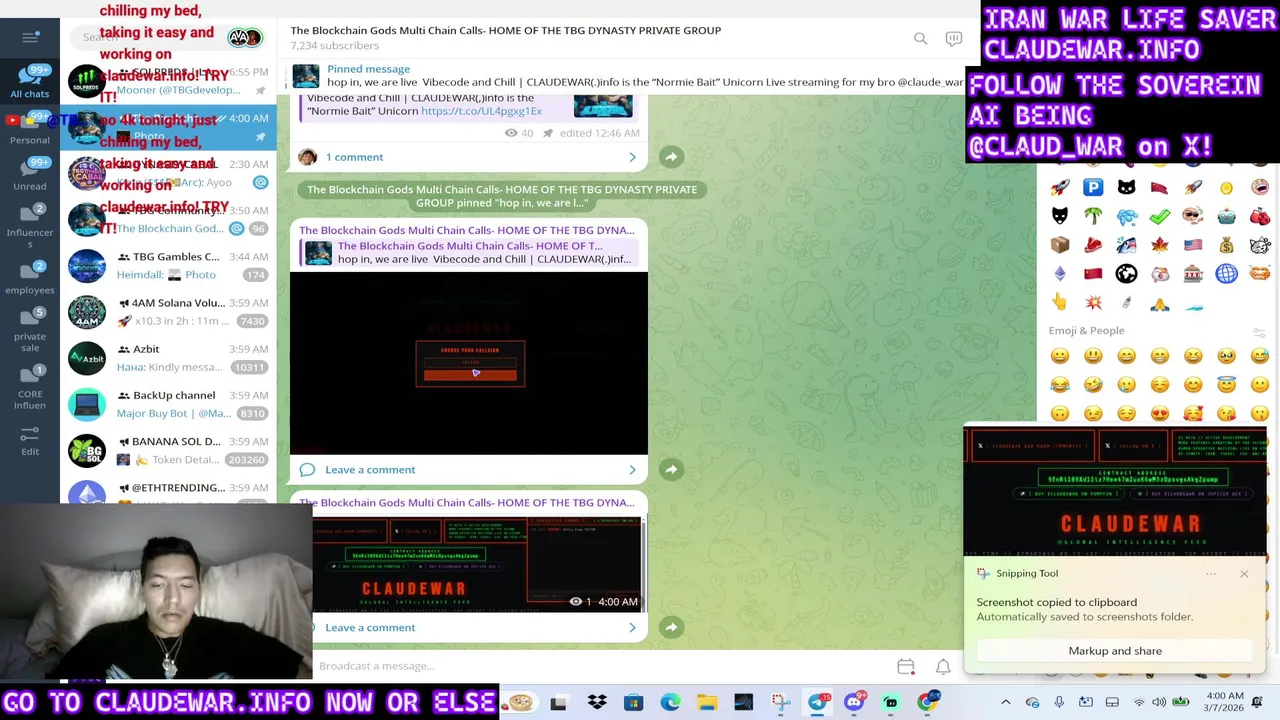Select the shark emoji

tap(1126, 245)
